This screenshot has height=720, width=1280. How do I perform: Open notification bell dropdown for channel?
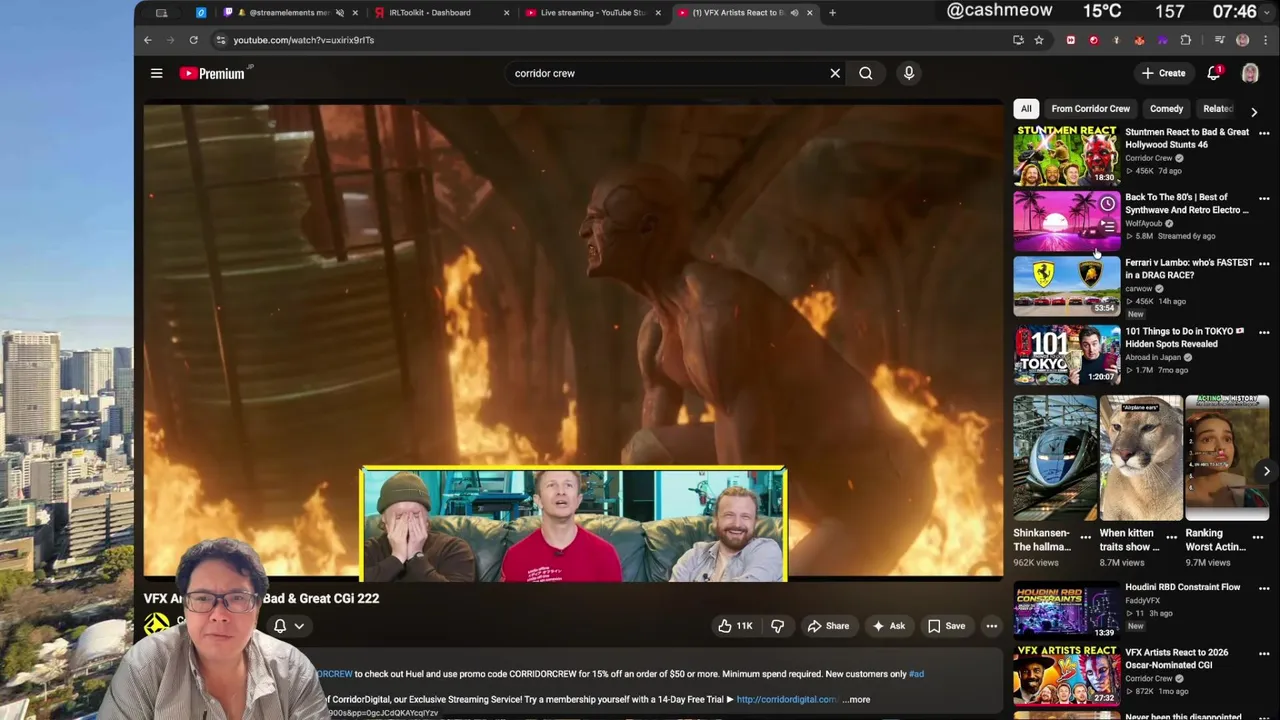pyautogui.click(x=288, y=626)
